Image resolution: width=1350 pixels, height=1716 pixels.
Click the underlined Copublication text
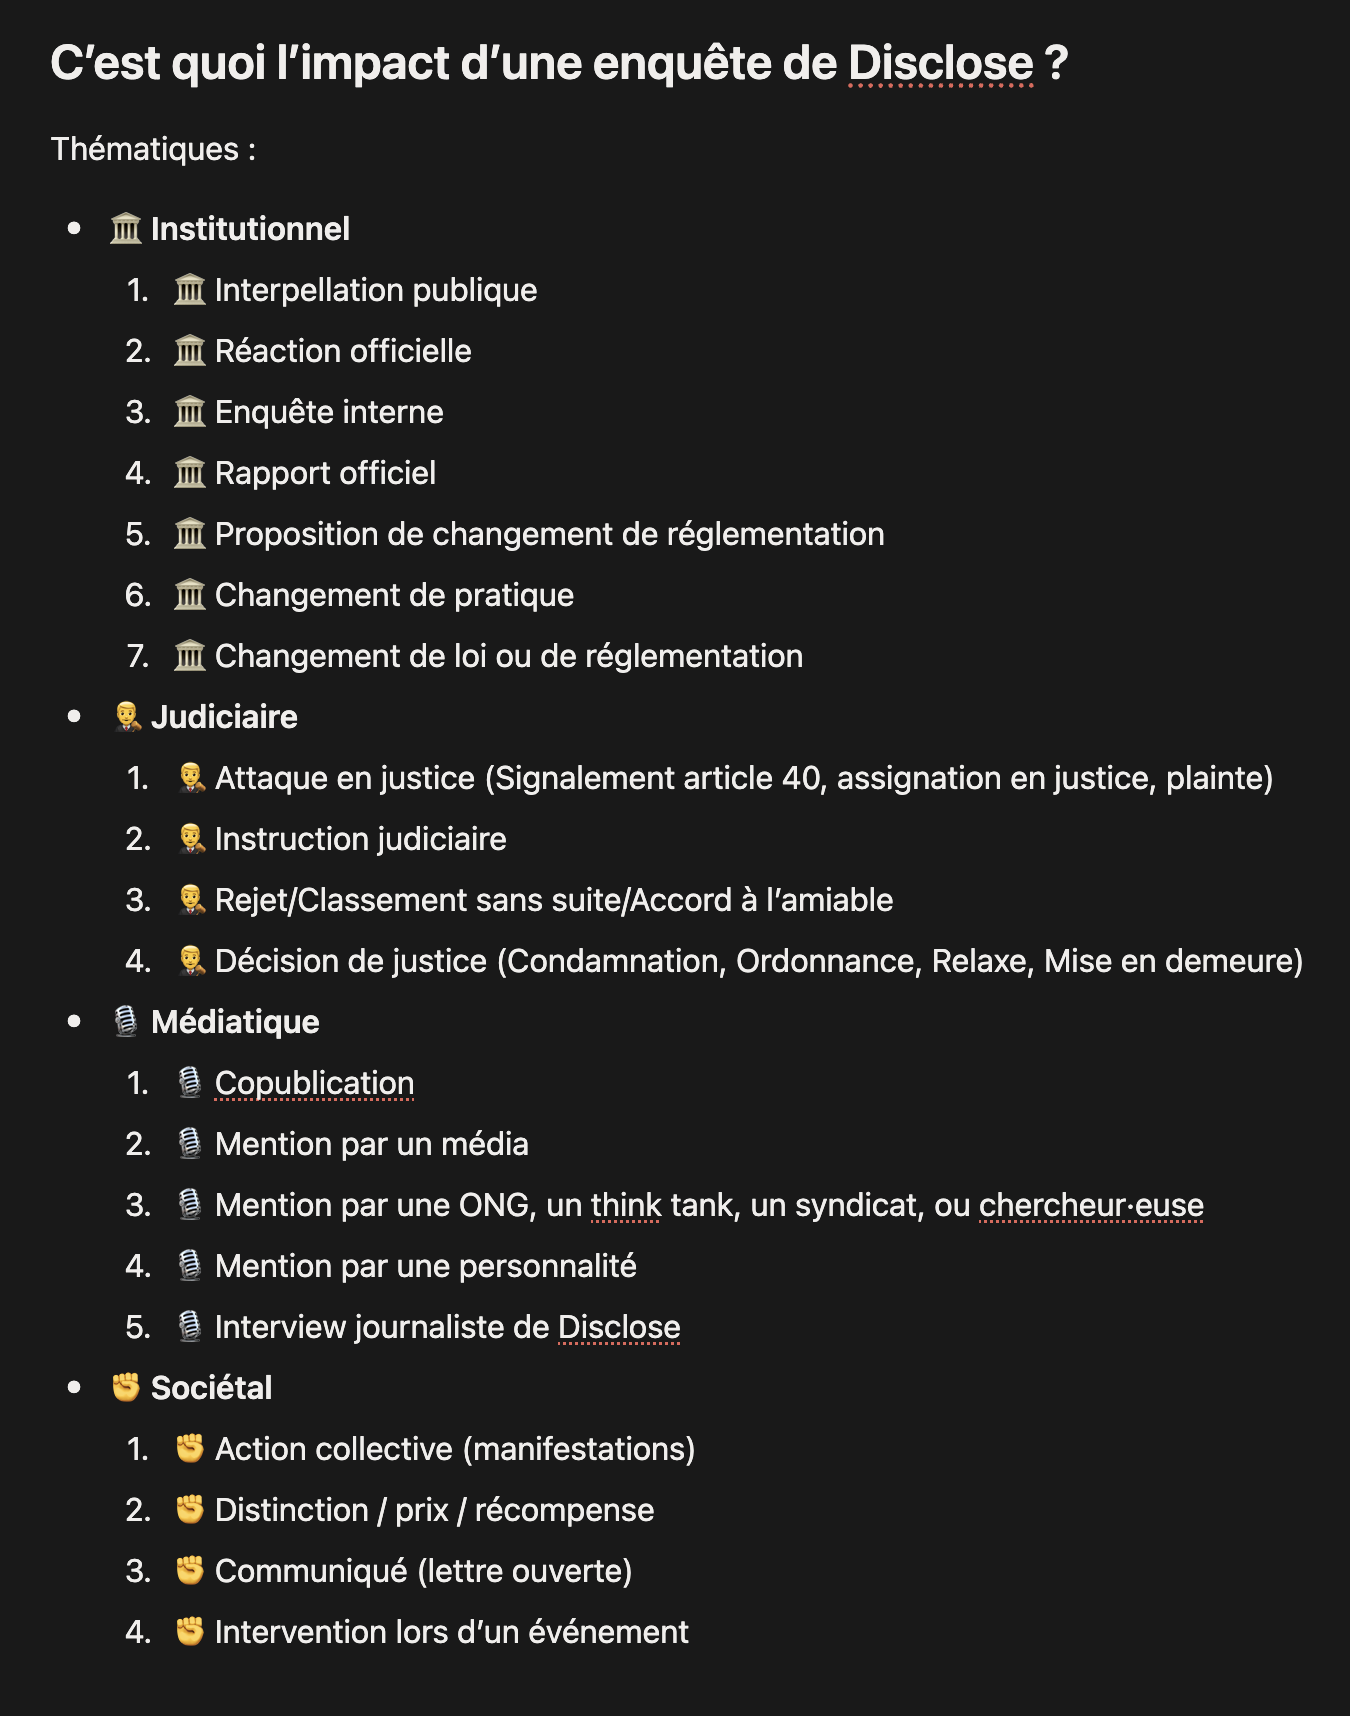314,1083
